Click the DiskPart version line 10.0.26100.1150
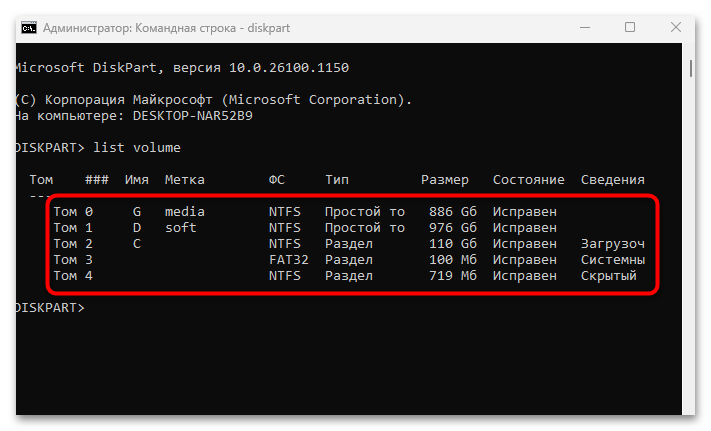Viewport: 711px width, 431px height. click(182, 68)
